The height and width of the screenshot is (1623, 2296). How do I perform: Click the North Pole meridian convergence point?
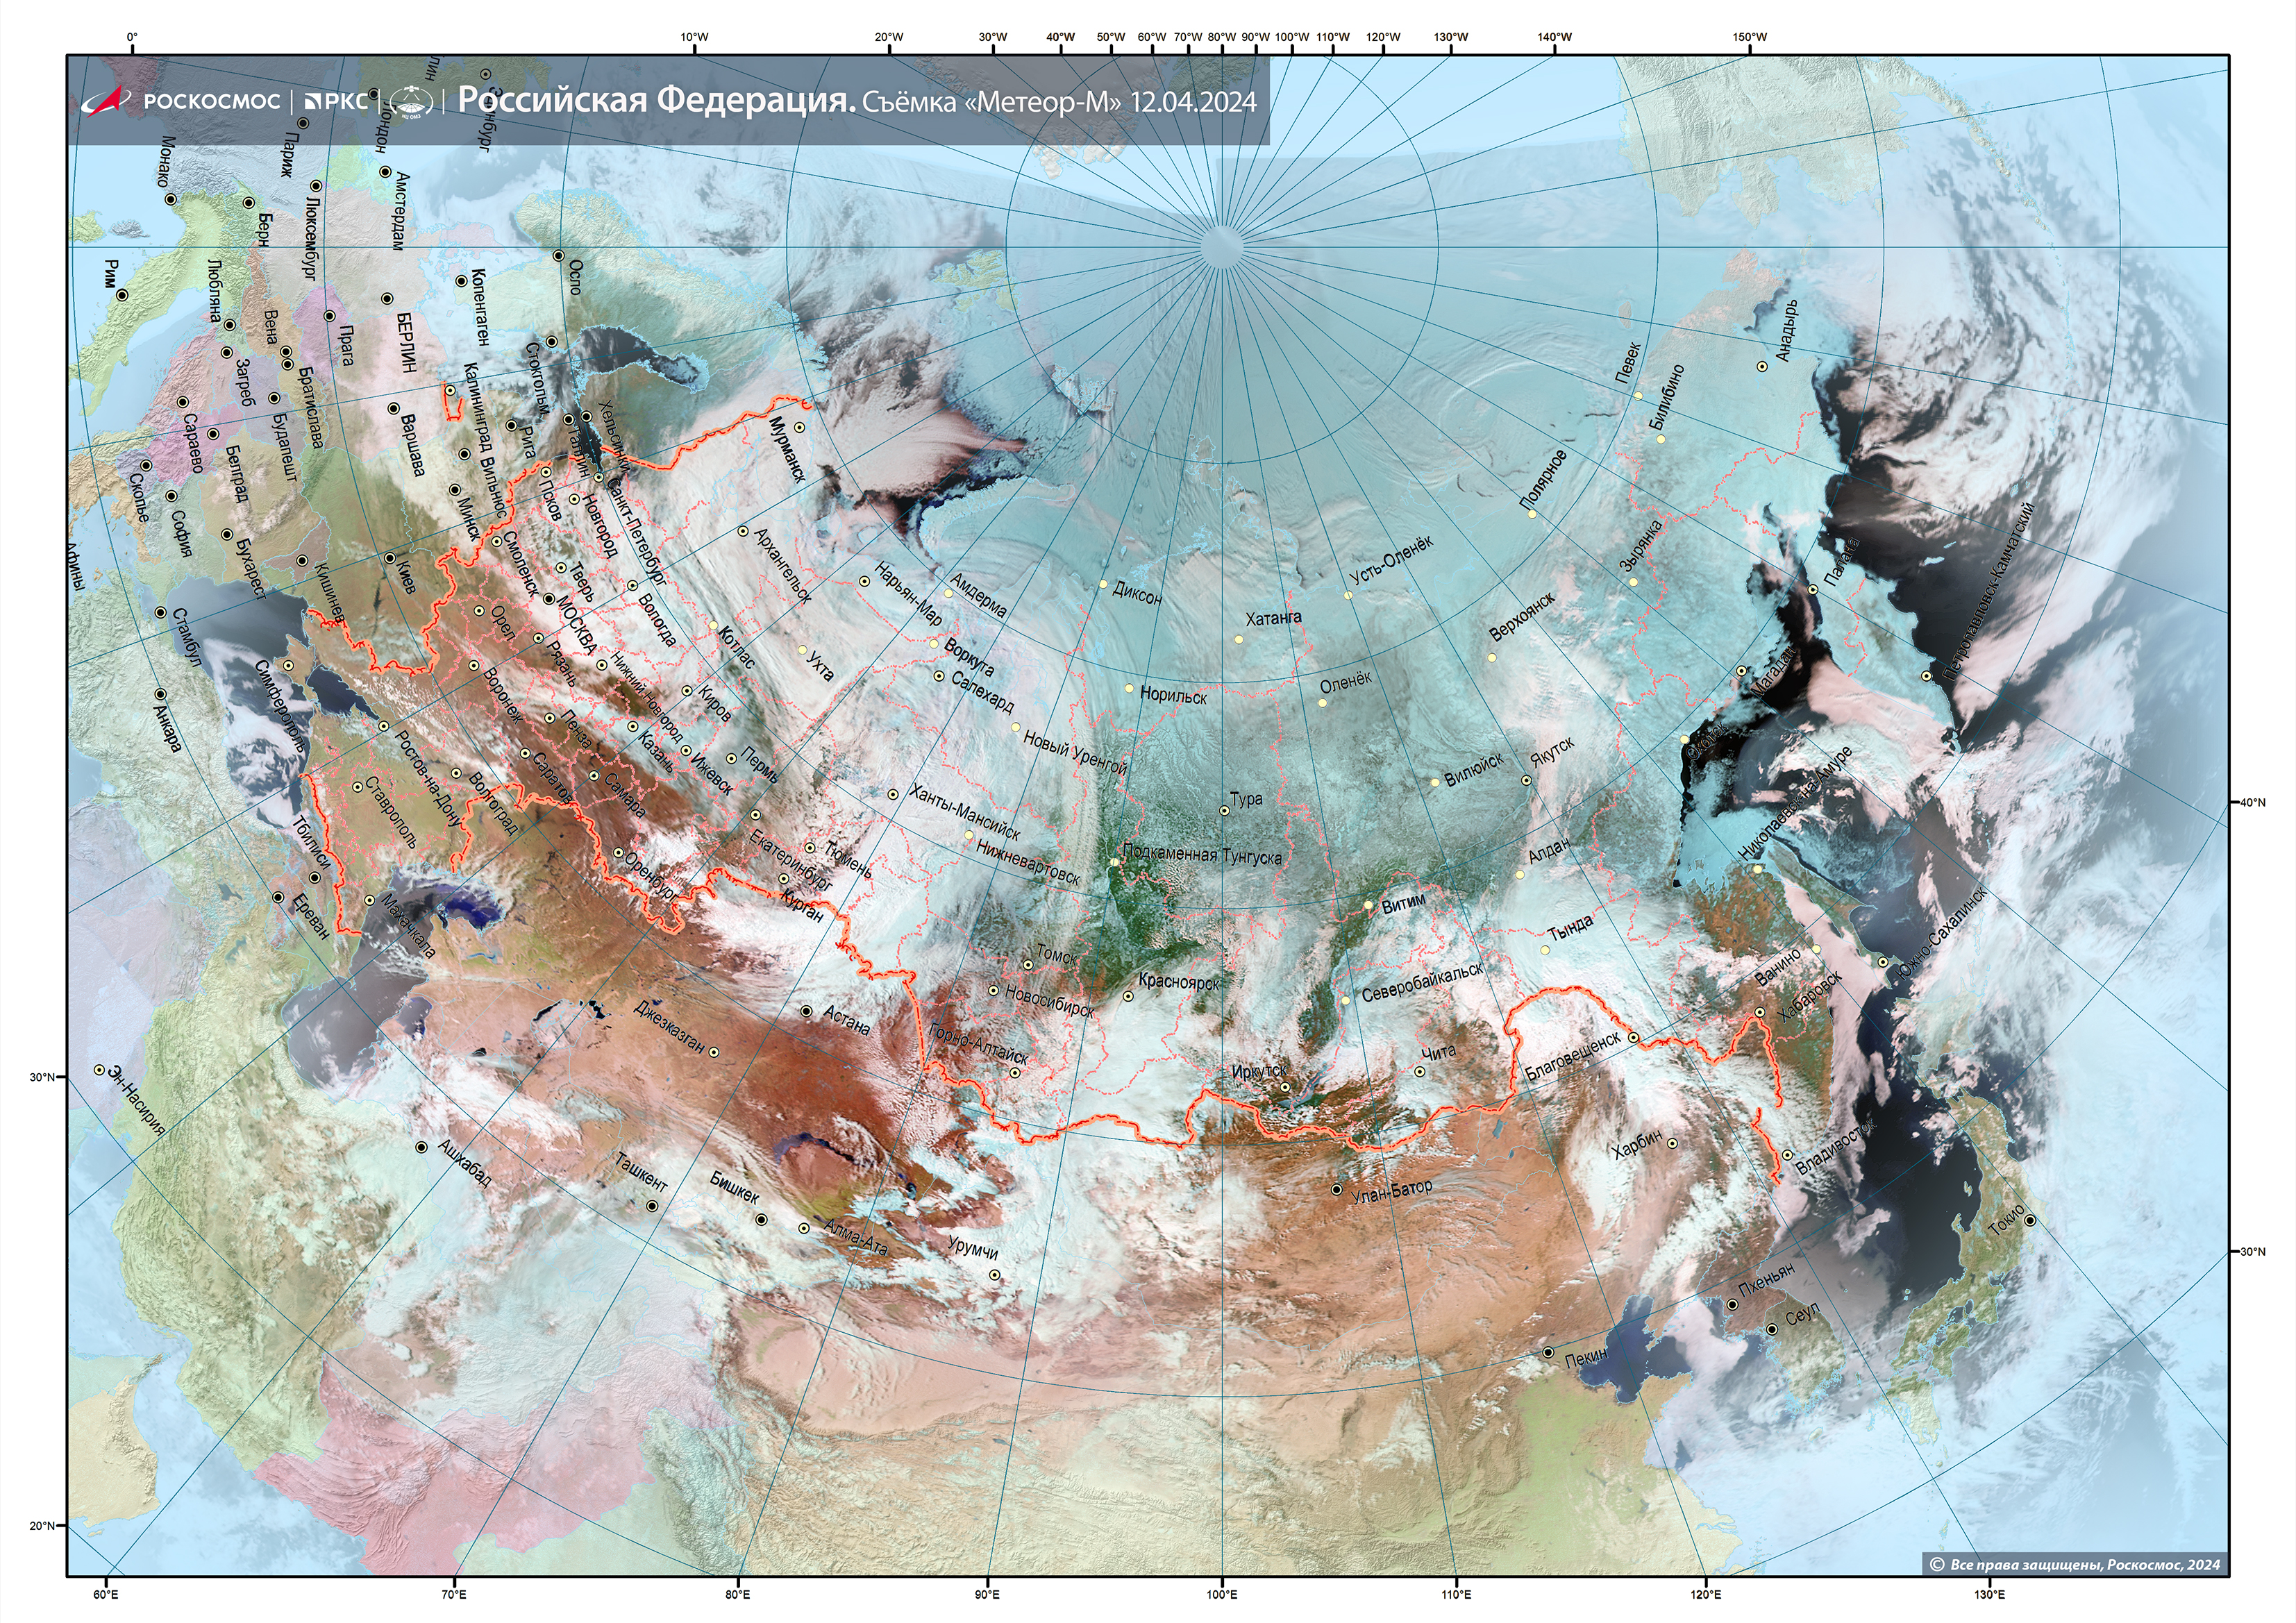click(x=1221, y=246)
